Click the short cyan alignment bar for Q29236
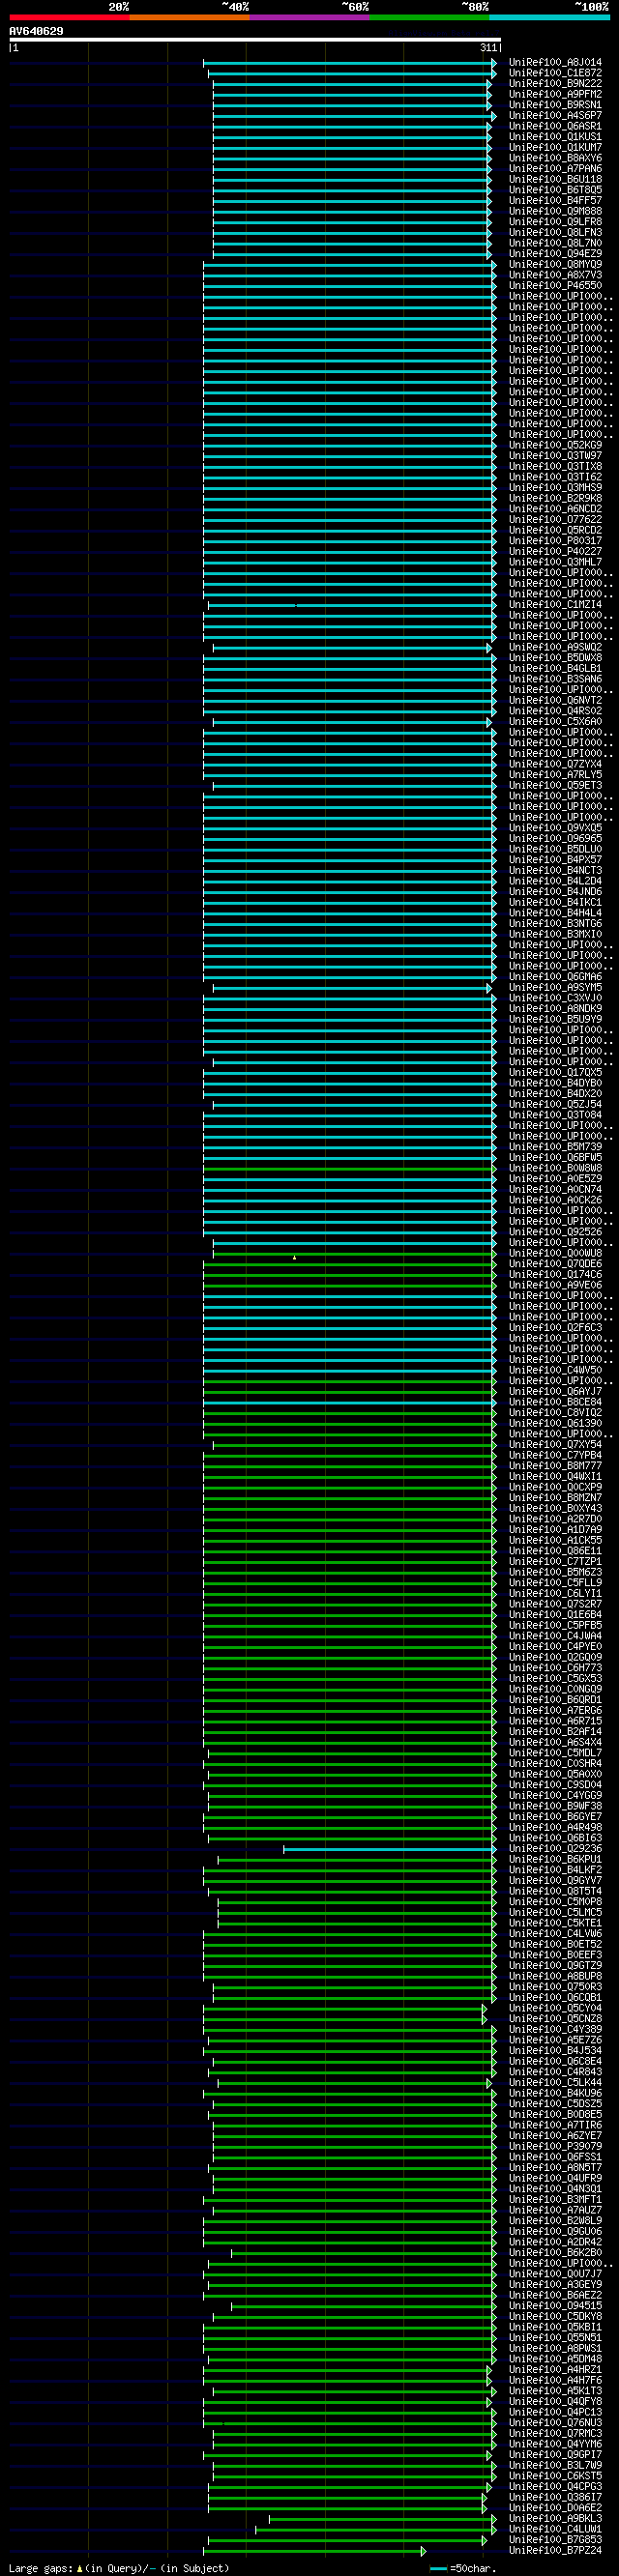The image size is (619, 2576). pos(389,1848)
